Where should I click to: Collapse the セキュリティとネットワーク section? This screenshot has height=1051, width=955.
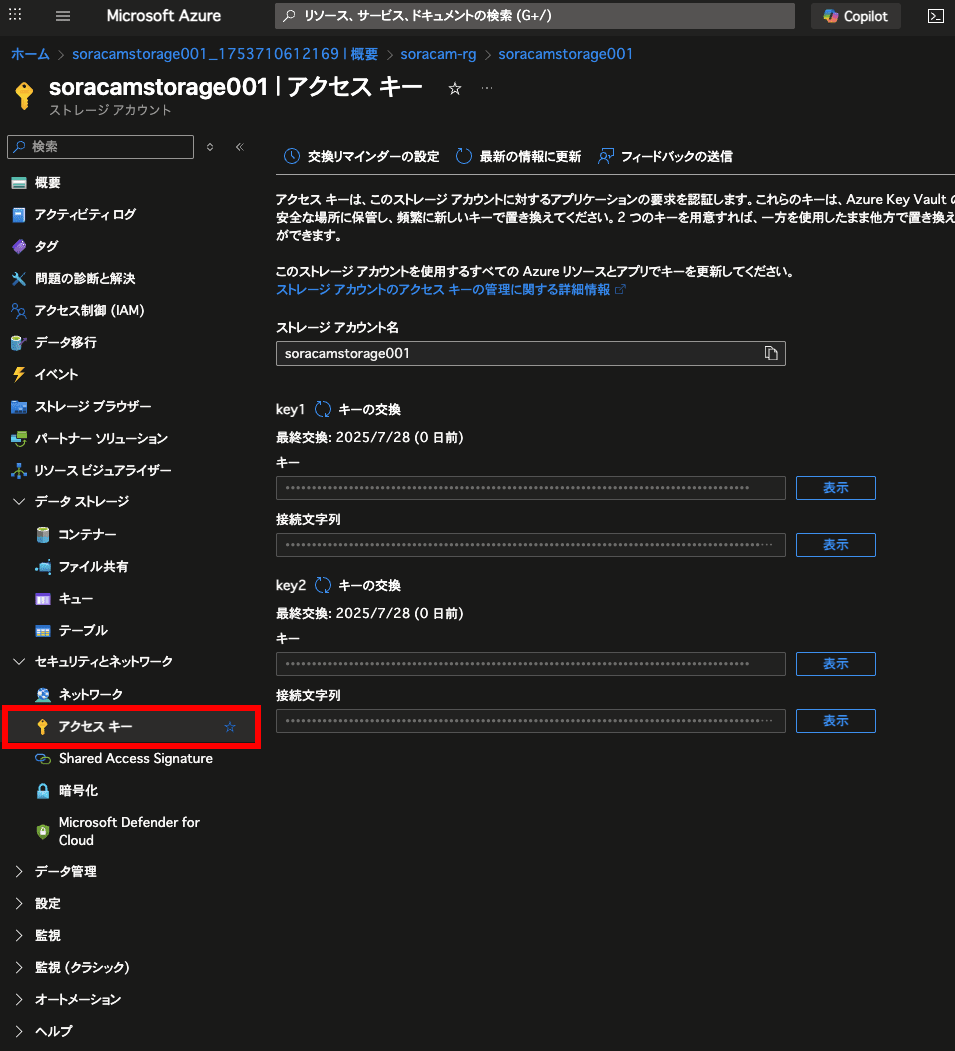pyautogui.click(x=19, y=662)
